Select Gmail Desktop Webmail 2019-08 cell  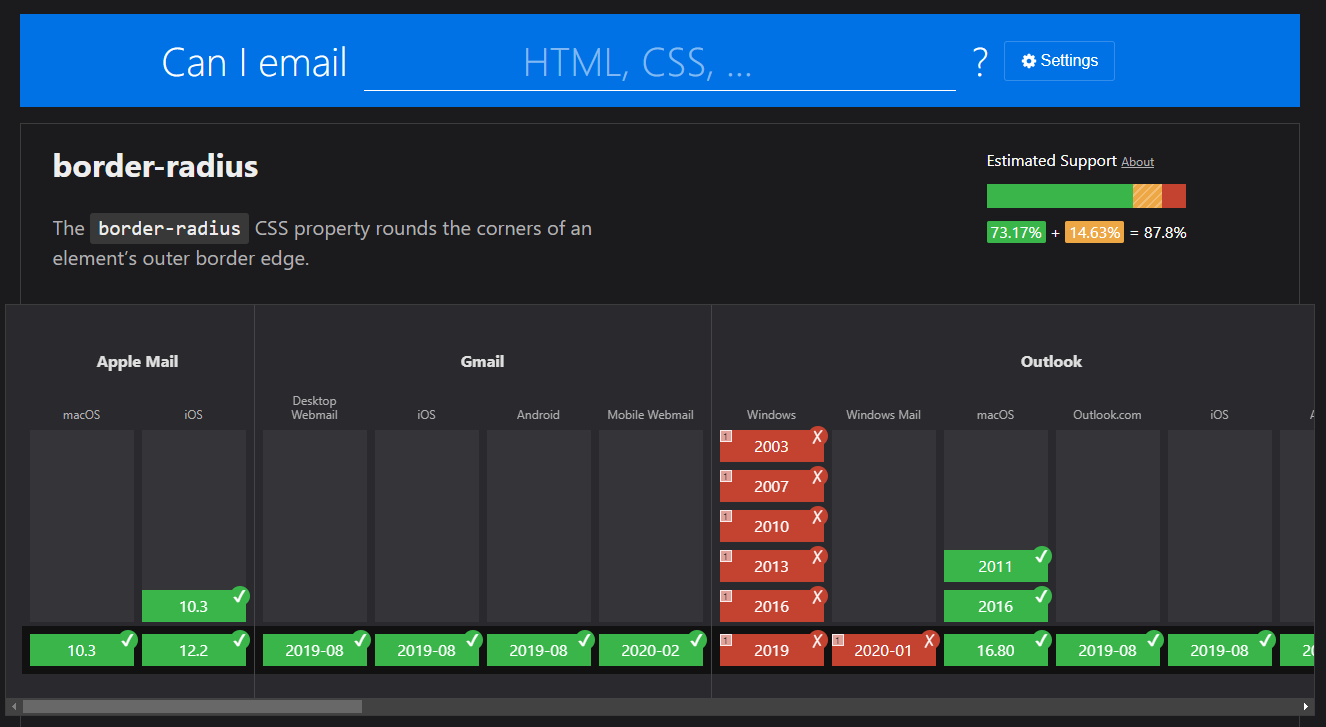pyautogui.click(x=314, y=651)
